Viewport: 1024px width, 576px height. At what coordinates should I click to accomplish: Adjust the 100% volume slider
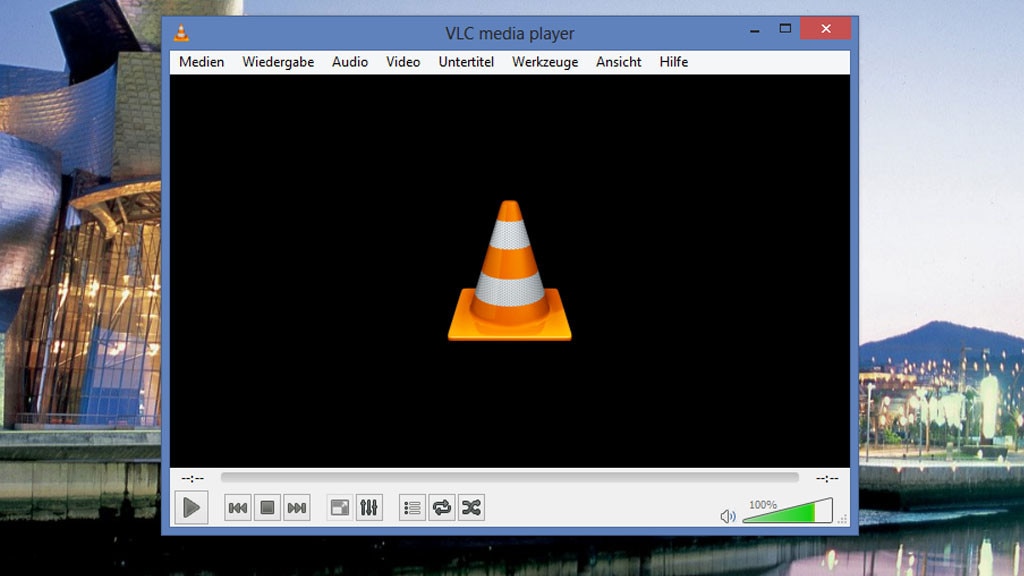790,510
